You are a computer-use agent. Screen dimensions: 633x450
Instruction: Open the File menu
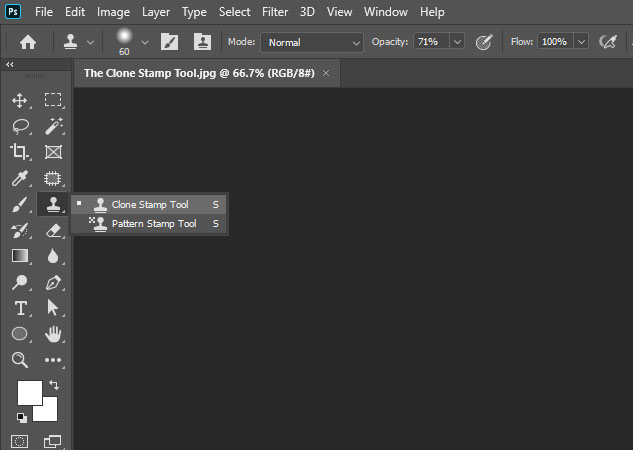[x=44, y=12]
